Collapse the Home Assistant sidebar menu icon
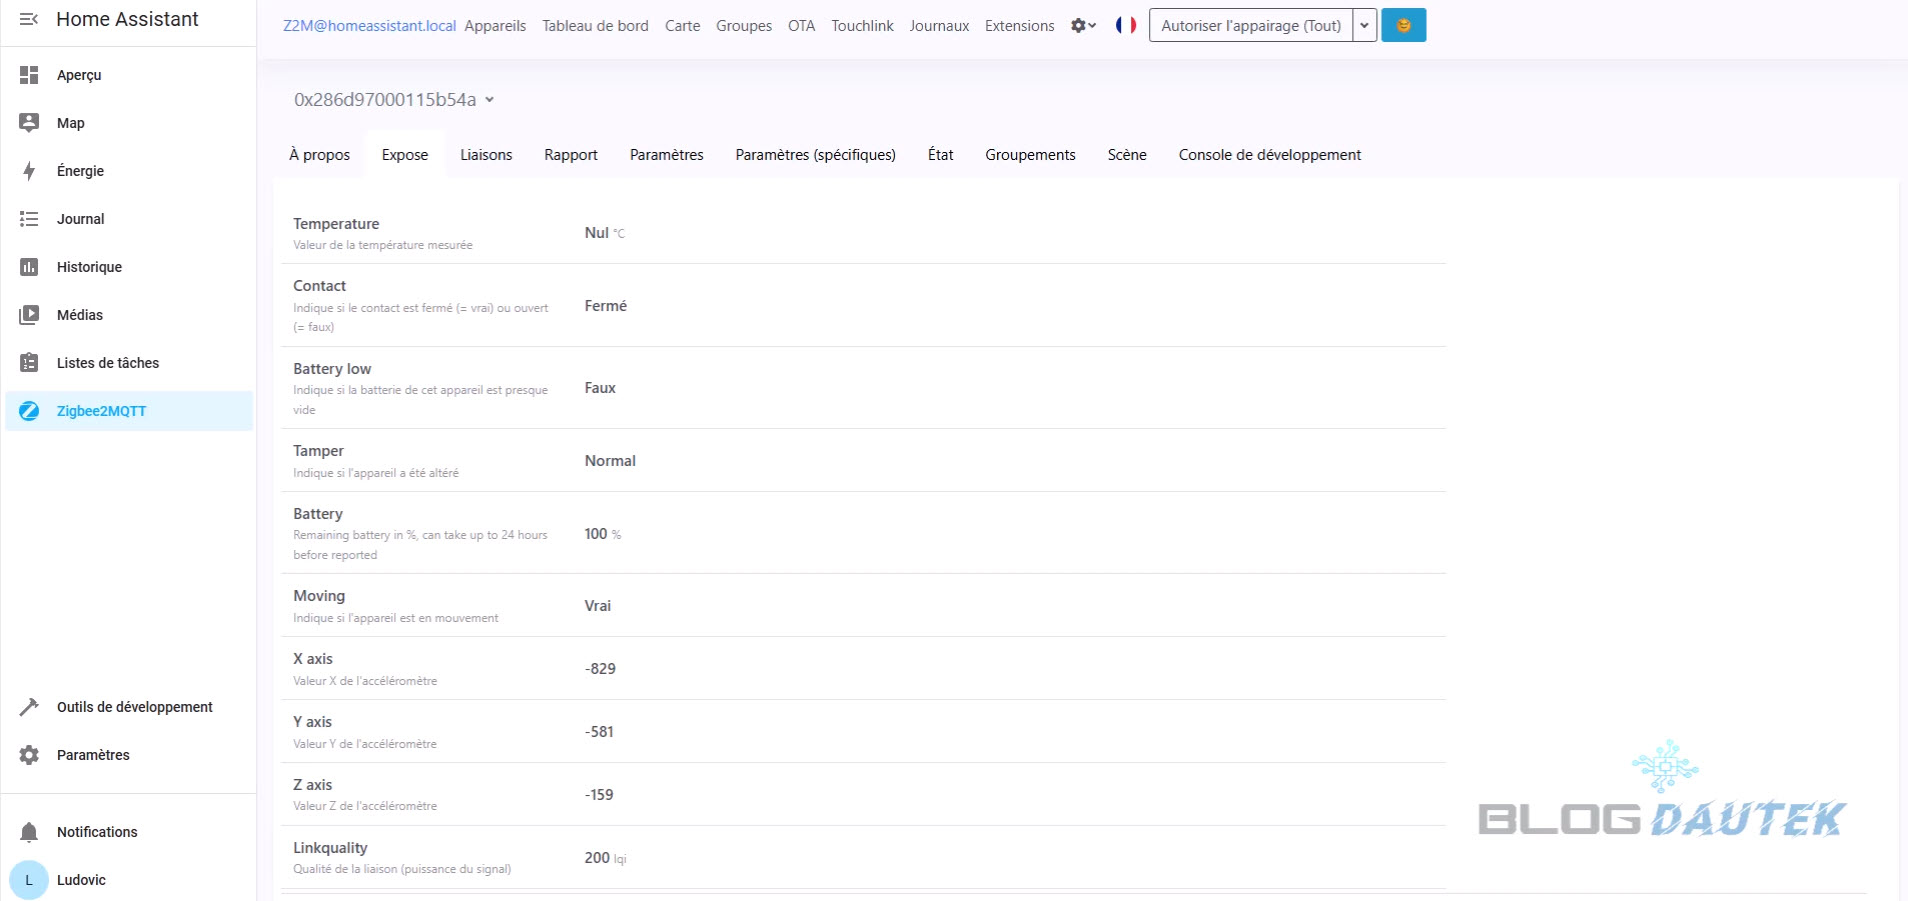Viewport: 1908px width, 901px height. point(29,19)
